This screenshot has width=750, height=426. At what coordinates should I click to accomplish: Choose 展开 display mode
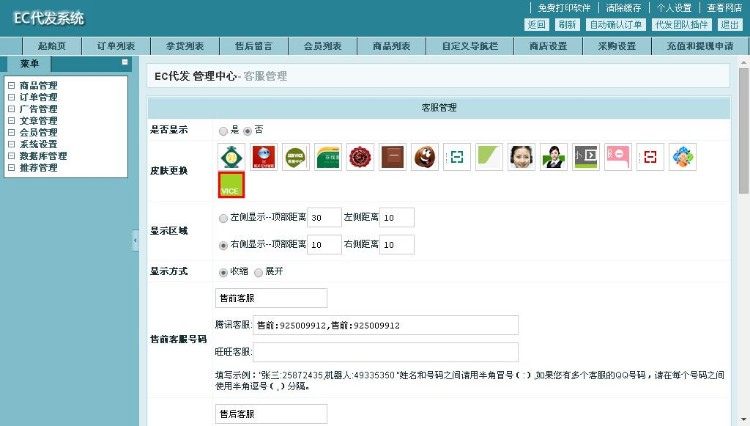(258, 273)
